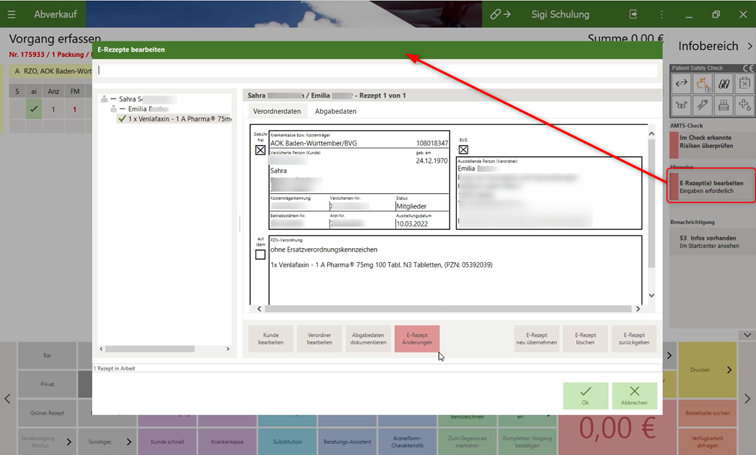Click the cross and drop icon in Patient Safety Check
This screenshot has height=455, width=756.
(744, 105)
